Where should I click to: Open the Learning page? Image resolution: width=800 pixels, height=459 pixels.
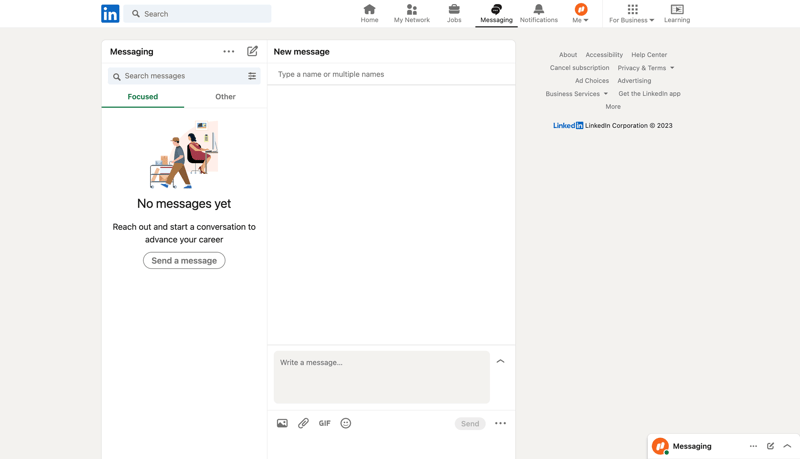(x=677, y=14)
